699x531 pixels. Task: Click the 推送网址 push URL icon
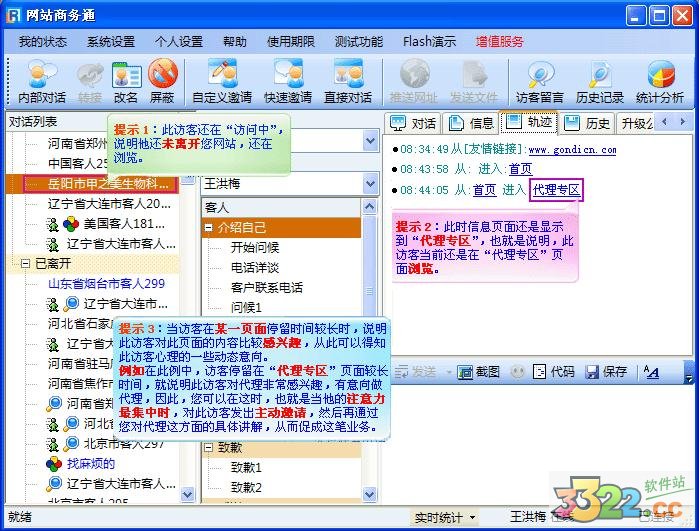click(414, 81)
